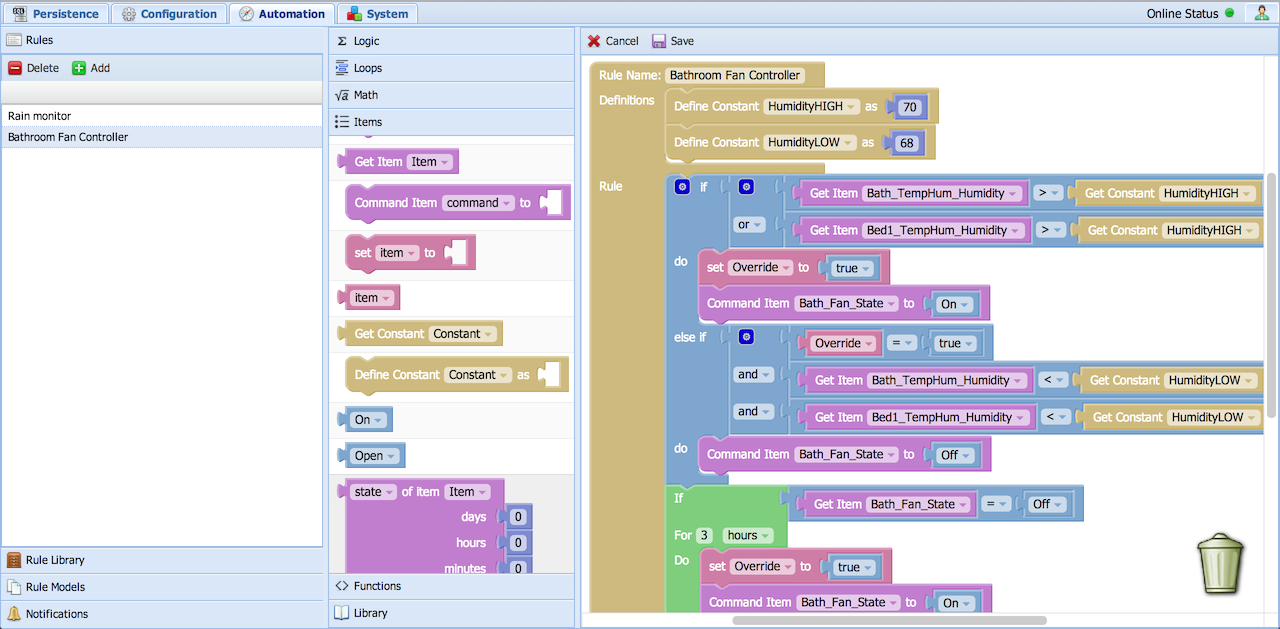The image size is (1280, 629).
Task: Click the value 70 number block
Action: [909, 107]
